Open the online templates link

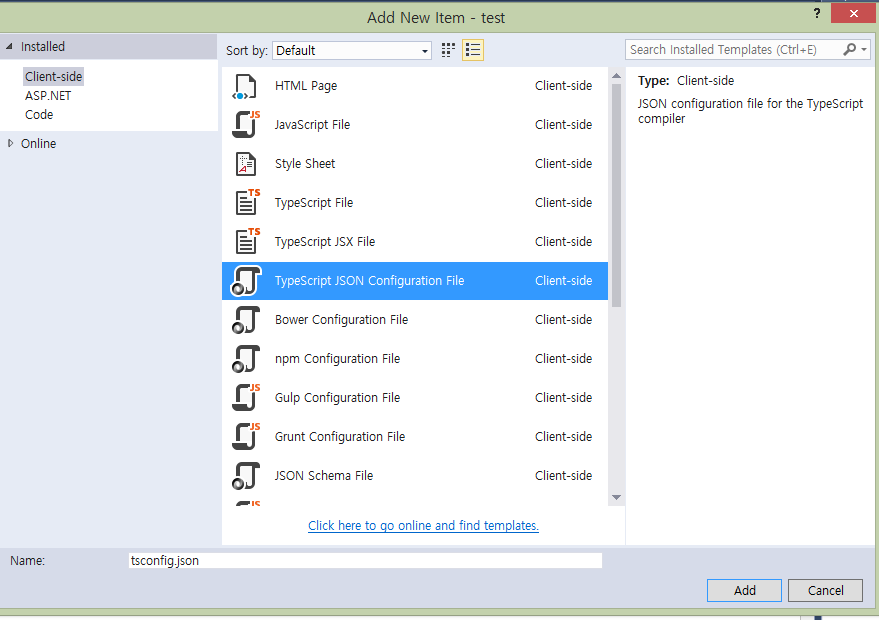pyautogui.click(x=423, y=525)
